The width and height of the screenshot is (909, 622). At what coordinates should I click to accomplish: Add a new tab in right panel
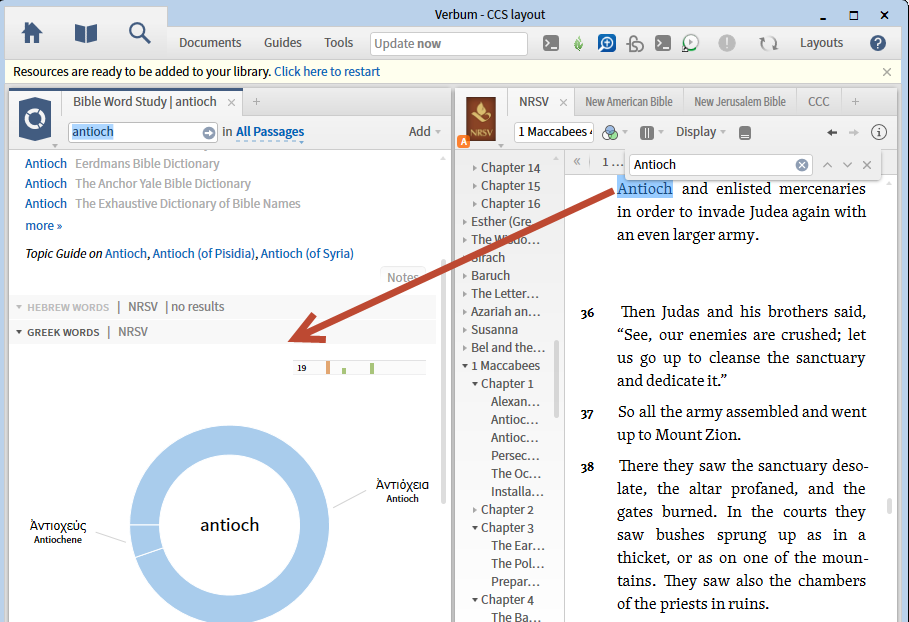point(855,102)
